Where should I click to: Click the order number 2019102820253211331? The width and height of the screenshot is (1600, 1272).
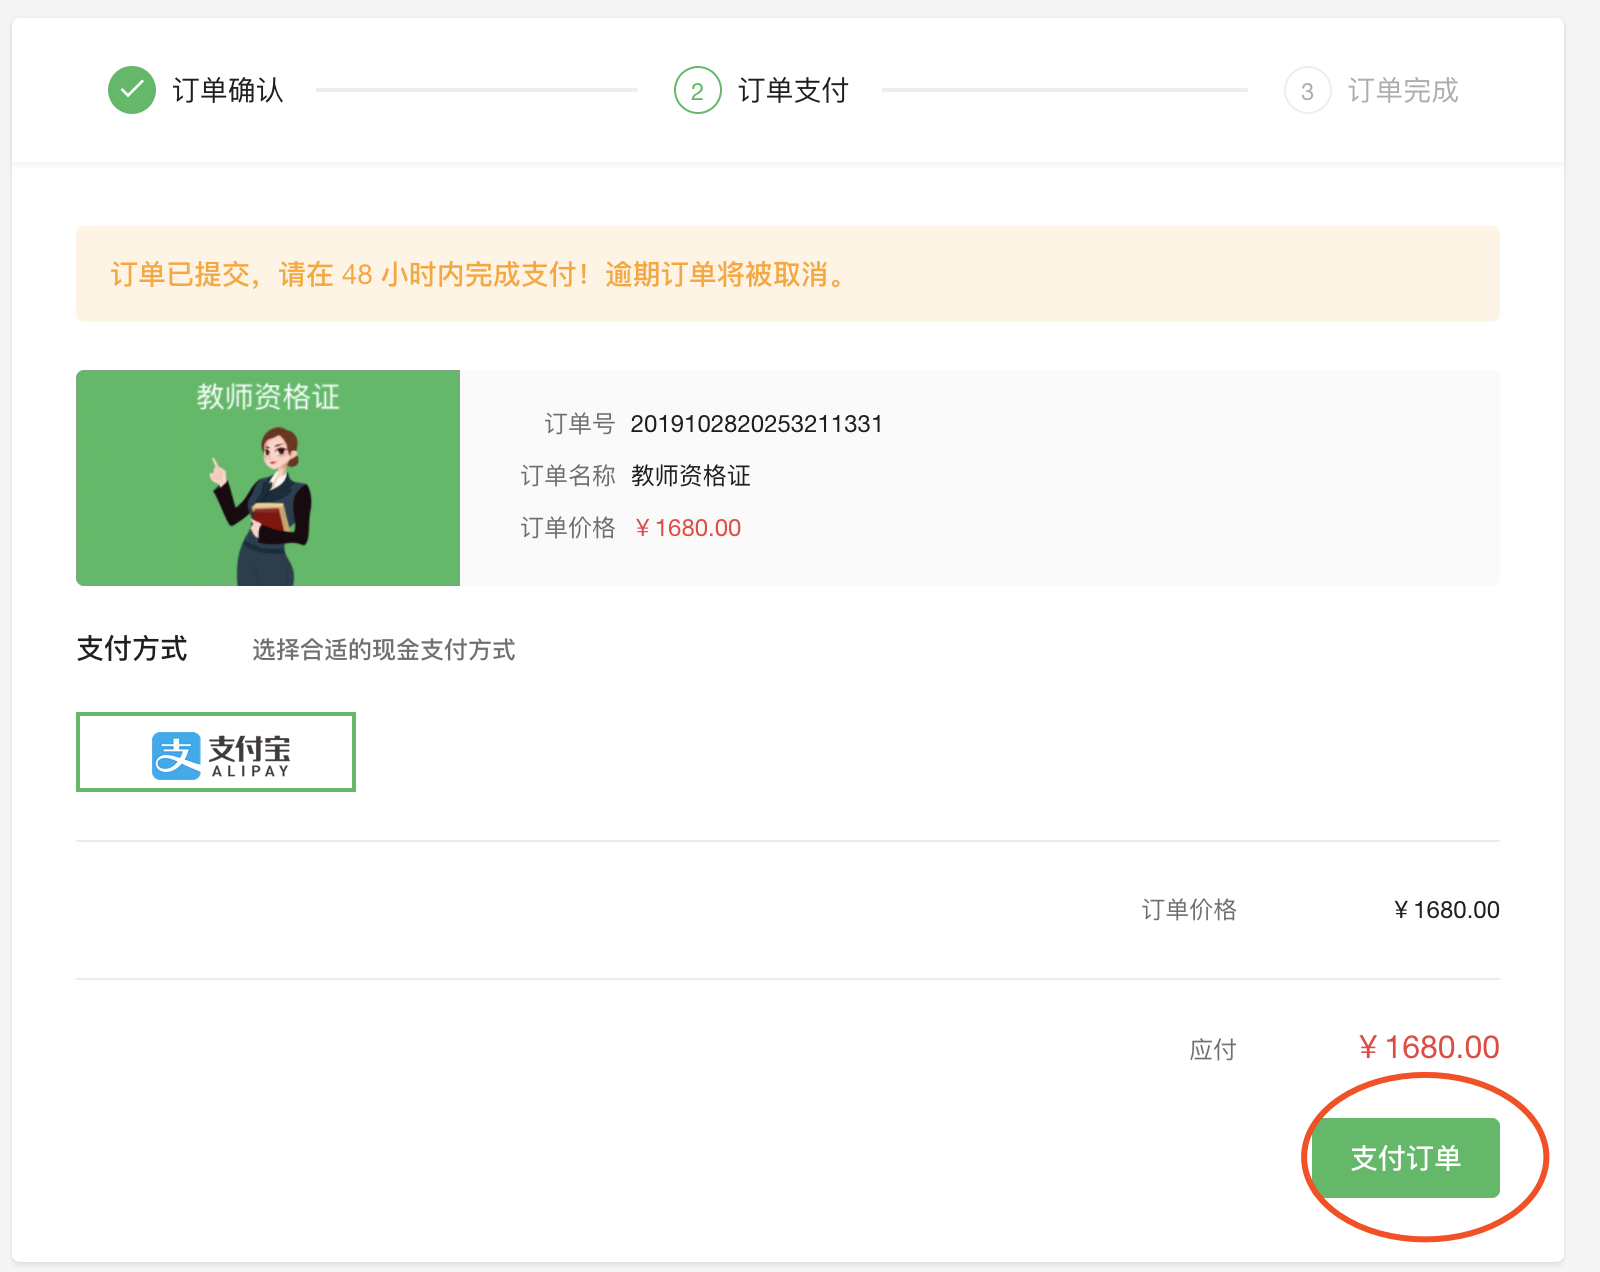point(757,424)
